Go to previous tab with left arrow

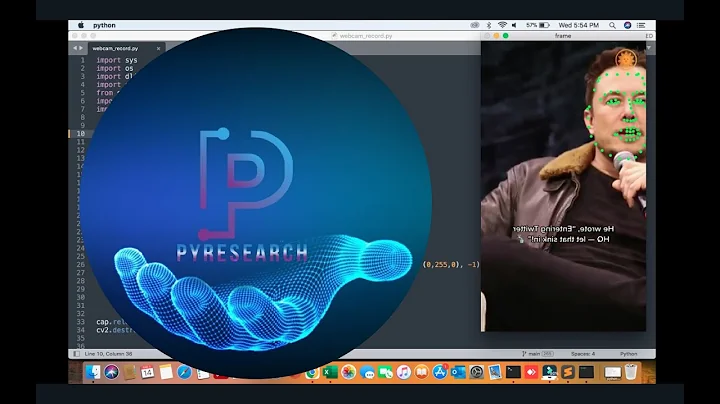click(x=75, y=48)
